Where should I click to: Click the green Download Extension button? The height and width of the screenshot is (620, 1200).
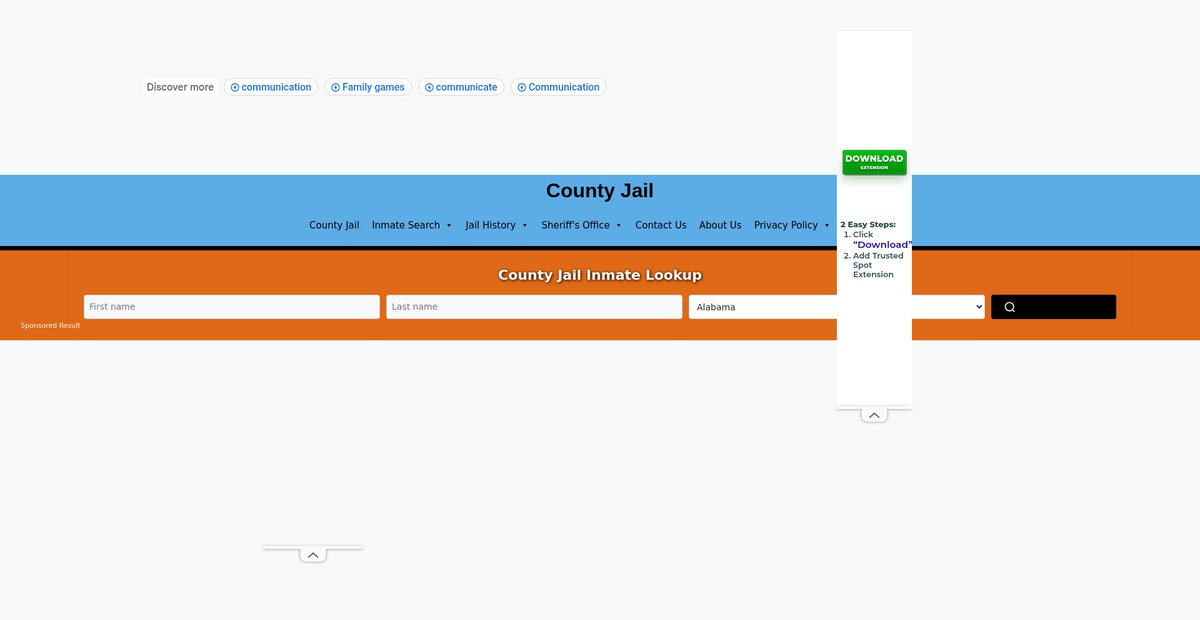click(x=874, y=162)
